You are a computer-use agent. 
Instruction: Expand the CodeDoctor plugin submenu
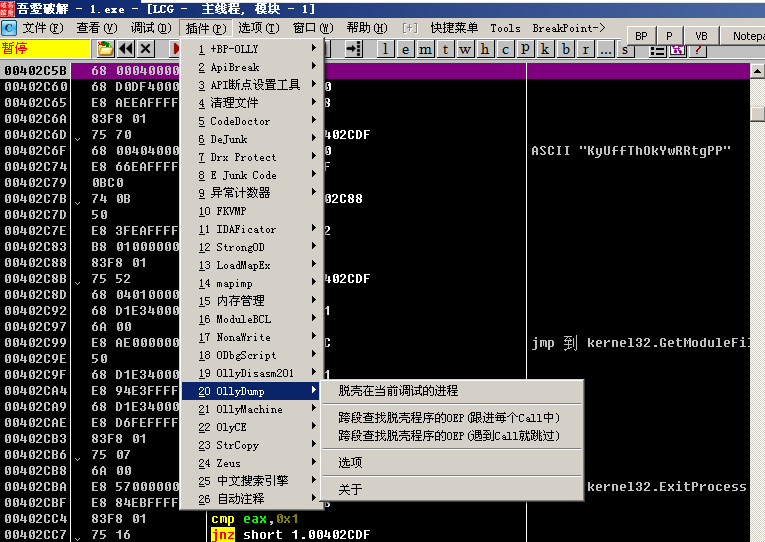(x=252, y=121)
